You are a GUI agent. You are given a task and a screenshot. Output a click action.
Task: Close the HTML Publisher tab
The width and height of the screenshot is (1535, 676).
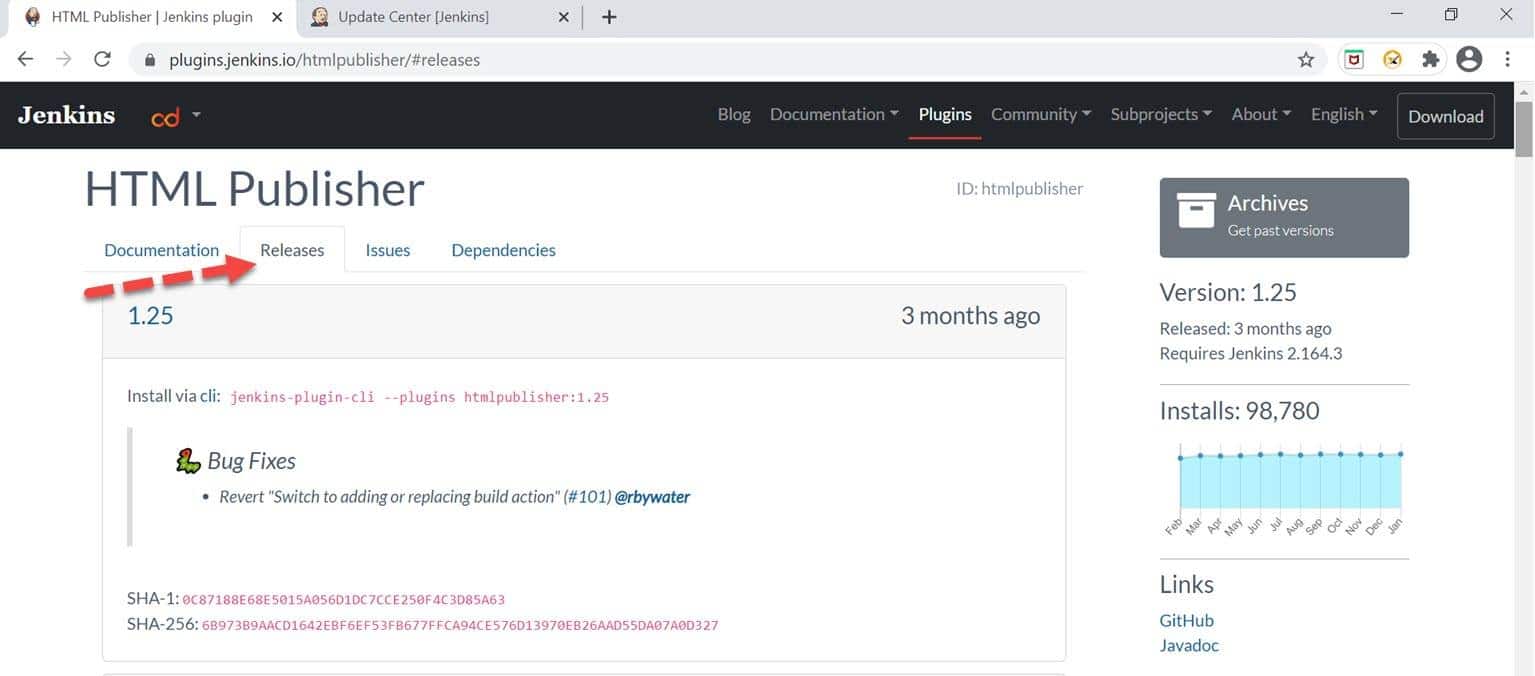278,17
